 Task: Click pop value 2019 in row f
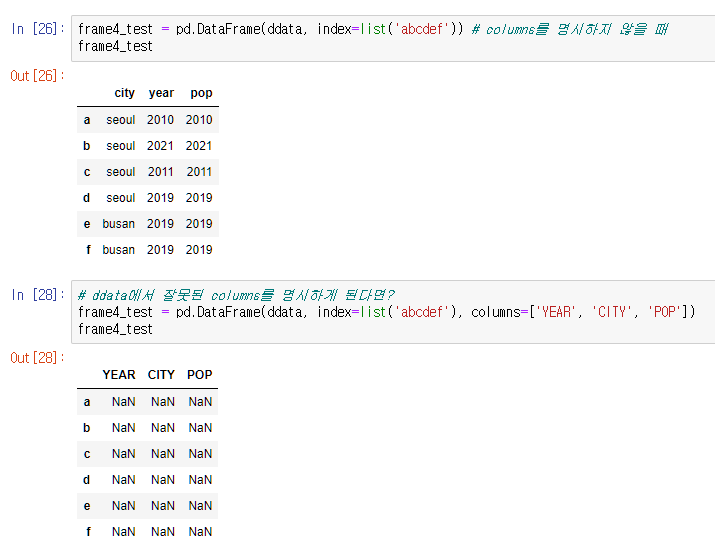point(199,250)
